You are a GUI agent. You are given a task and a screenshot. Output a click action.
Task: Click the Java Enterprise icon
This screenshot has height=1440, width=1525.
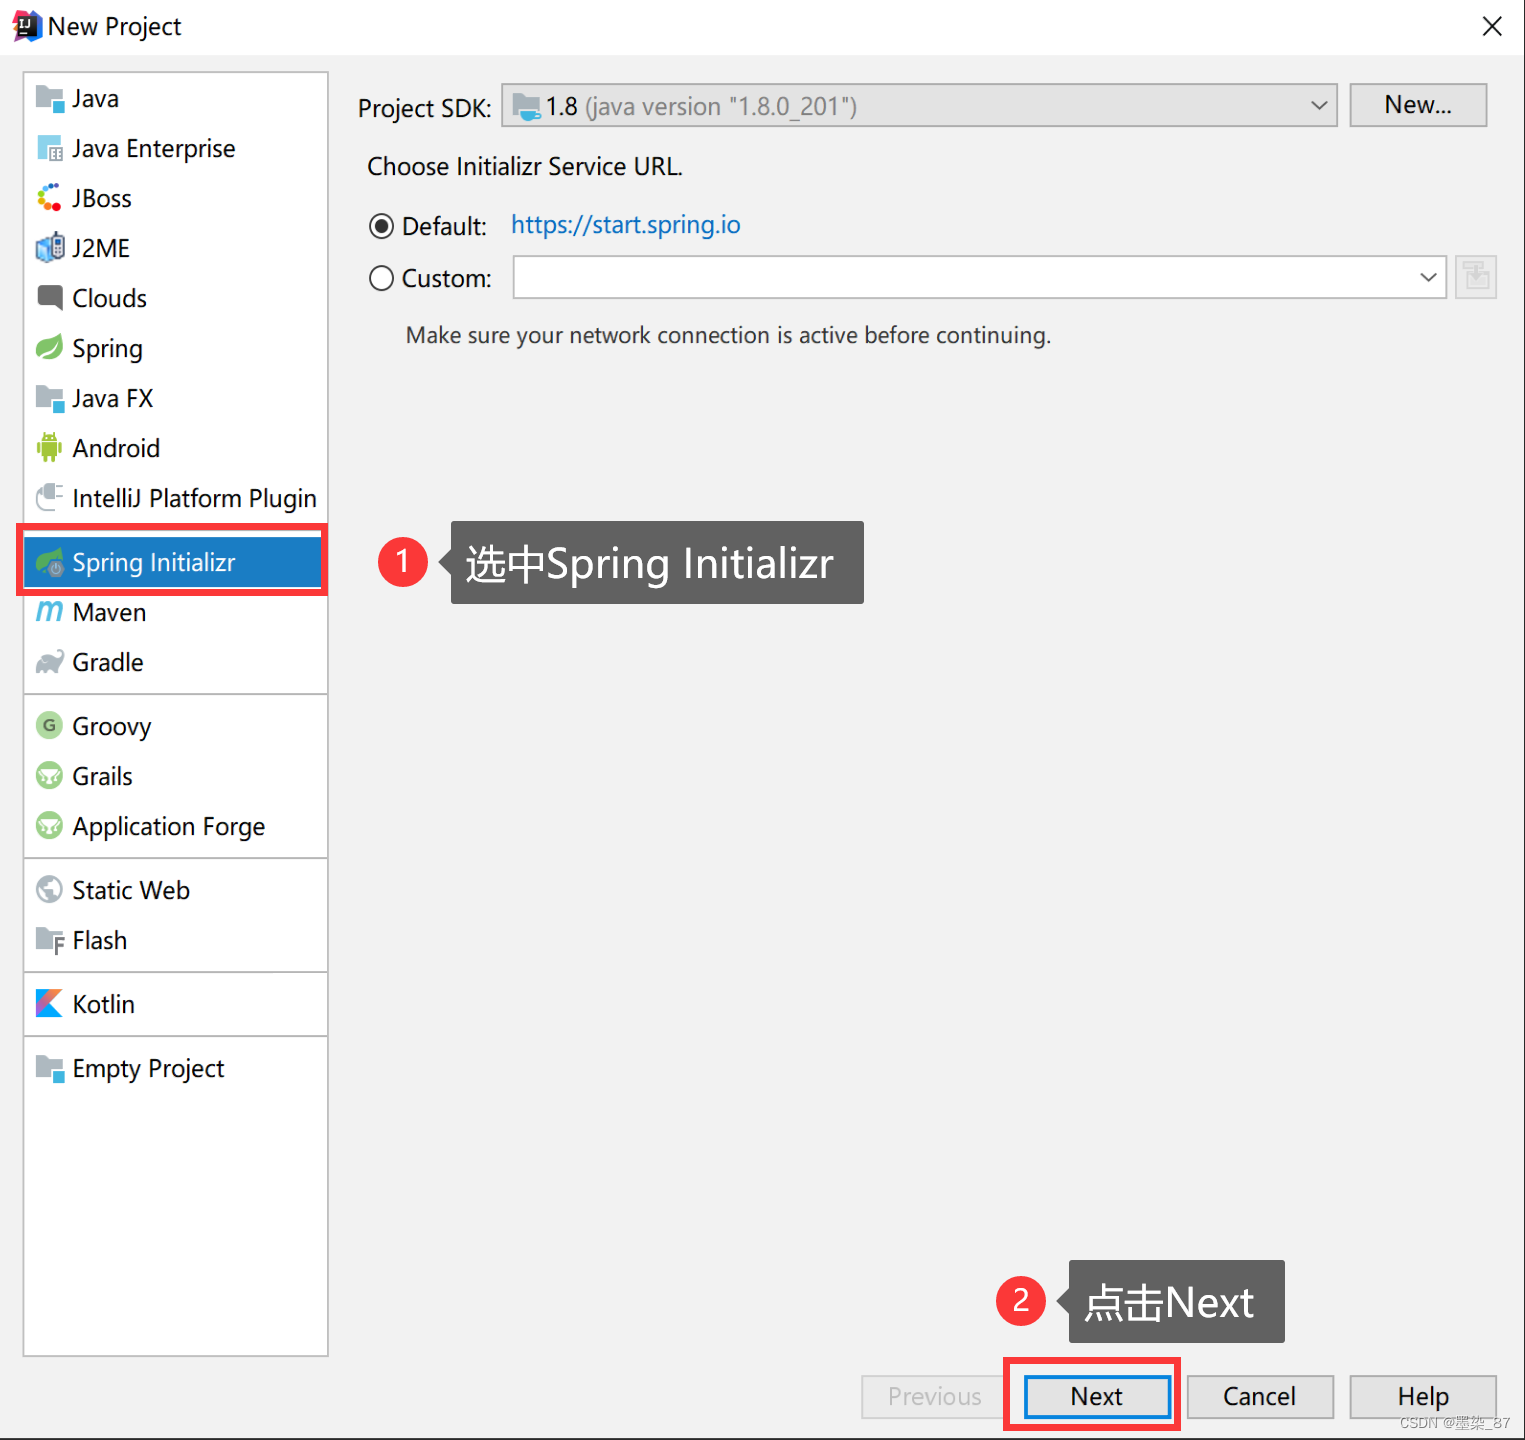pyautogui.click(x=49, y=148)
